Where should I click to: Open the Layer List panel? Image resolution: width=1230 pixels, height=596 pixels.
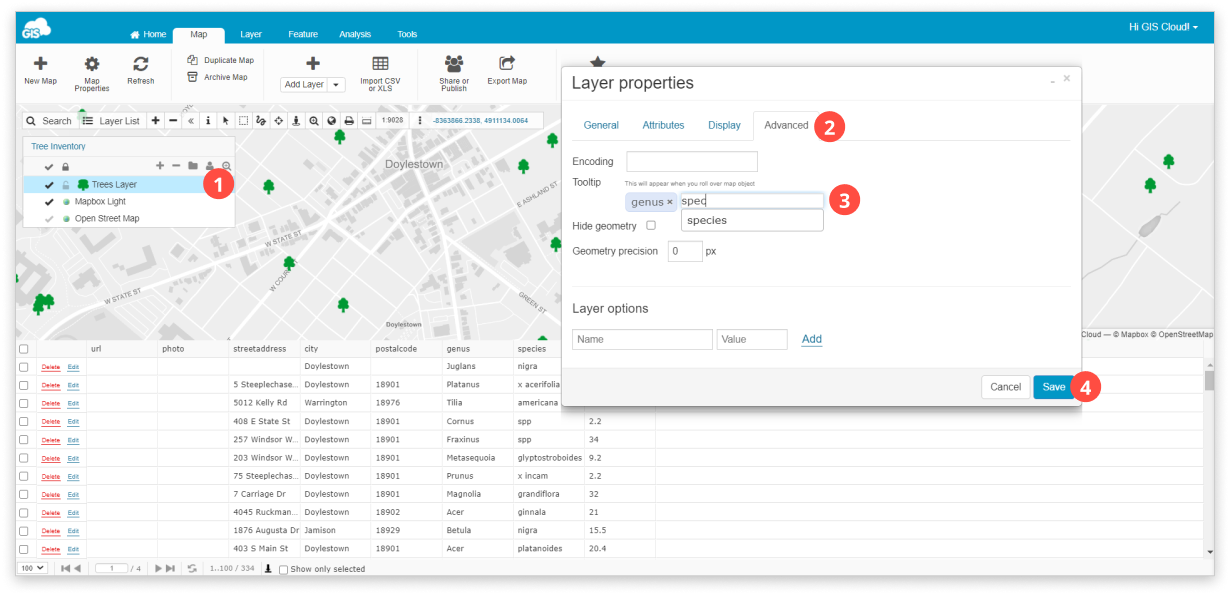(113, 120)
